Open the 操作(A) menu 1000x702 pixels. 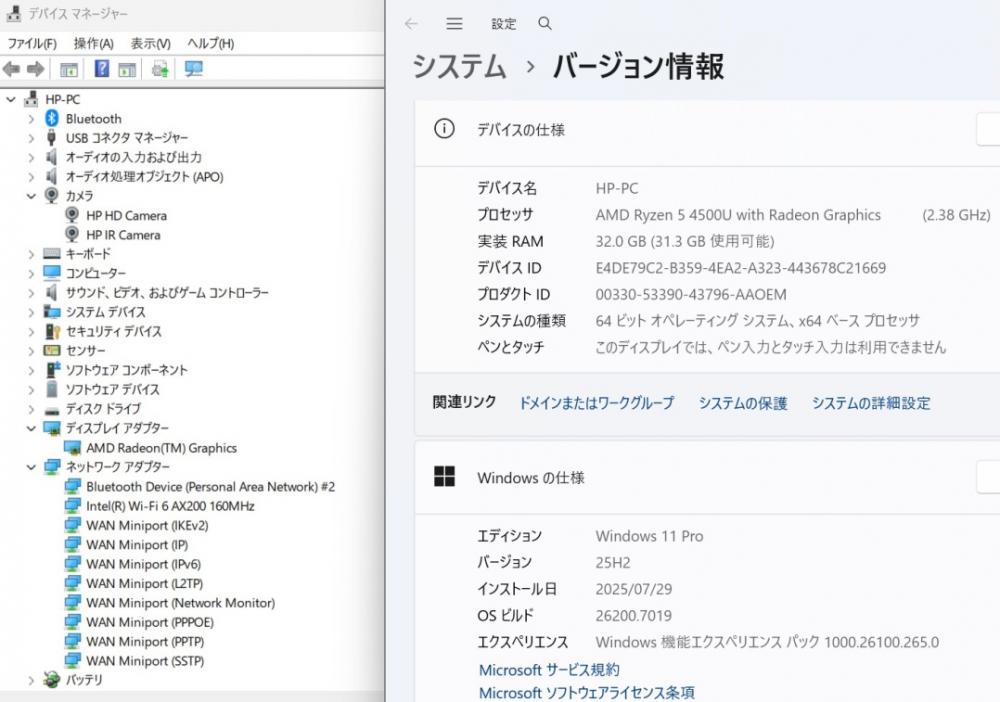[x=94, y=43]
